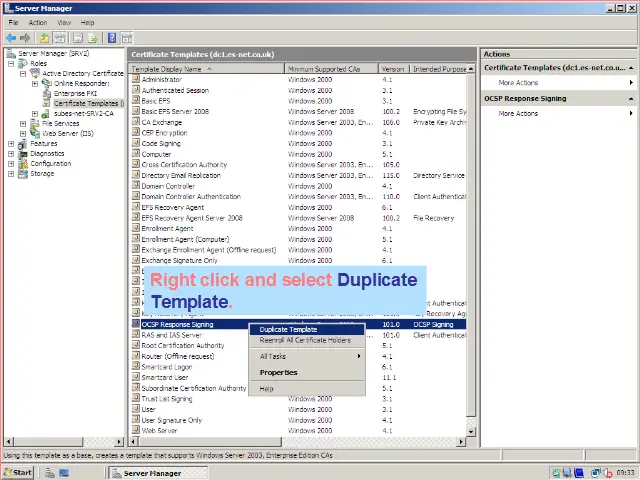The width and height of the screenshot is (640, 480).
Task: Click the blue Back arrow in toolbar
Action: [11, 38]
